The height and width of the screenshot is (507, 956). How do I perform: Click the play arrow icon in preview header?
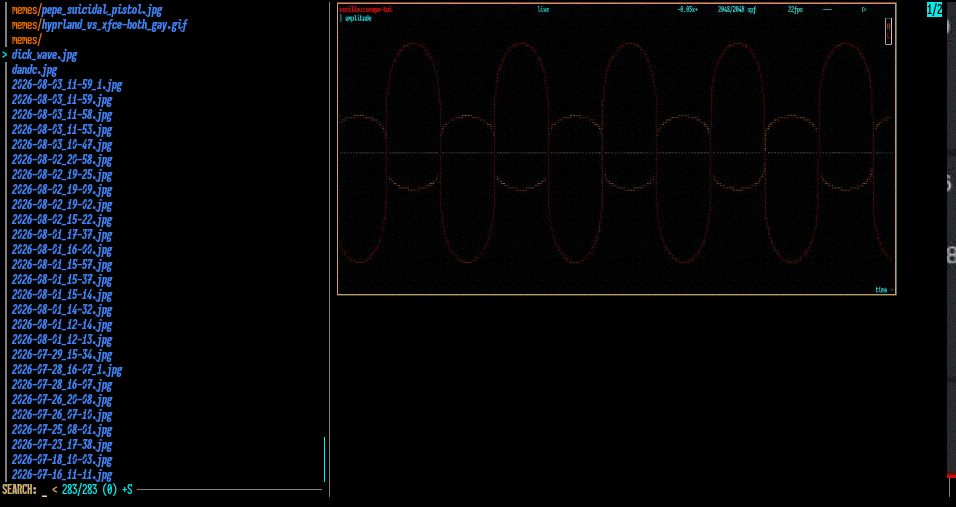tap(864, 10)
